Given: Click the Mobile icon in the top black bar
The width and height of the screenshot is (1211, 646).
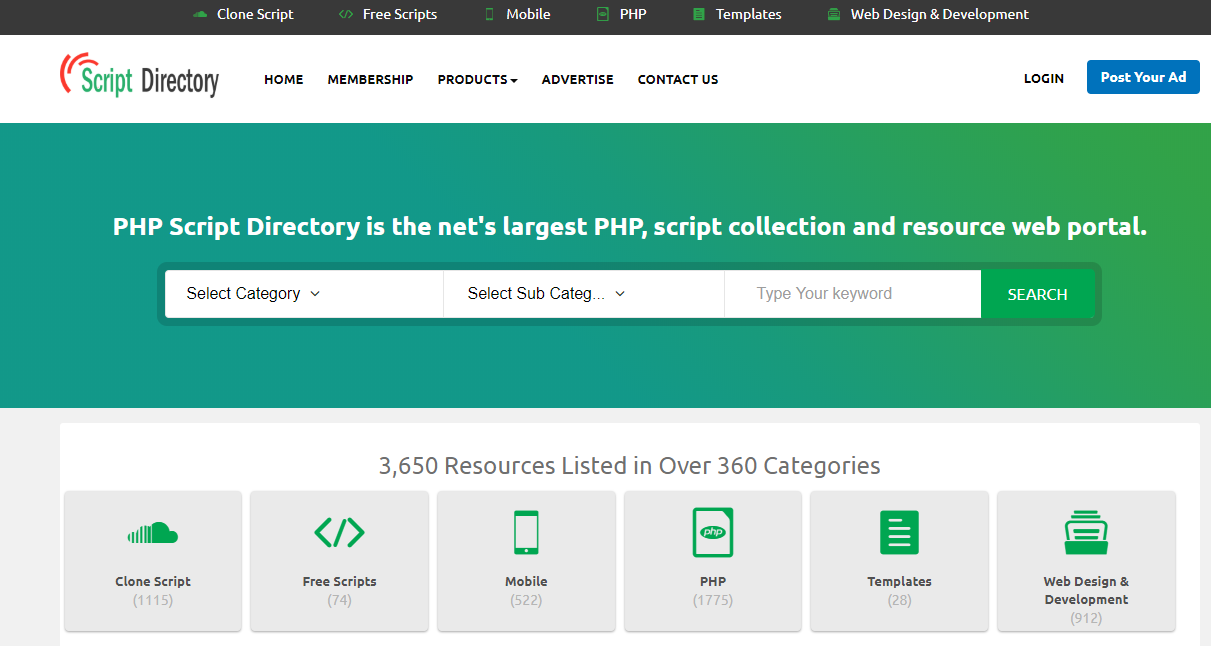Looking at the screenshot, I should click(x=488, y=14).
